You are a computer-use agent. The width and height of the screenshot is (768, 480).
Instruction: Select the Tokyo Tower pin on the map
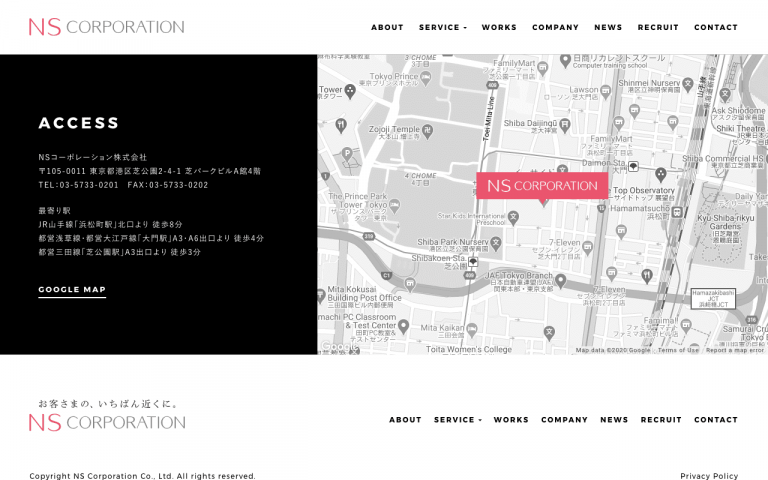click(350, 91)
